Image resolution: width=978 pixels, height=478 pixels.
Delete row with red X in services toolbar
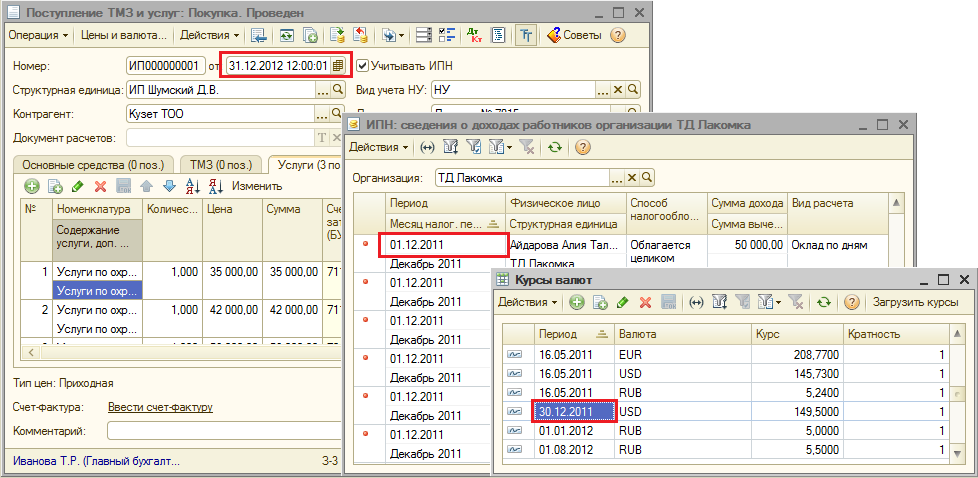coord(100,186)
